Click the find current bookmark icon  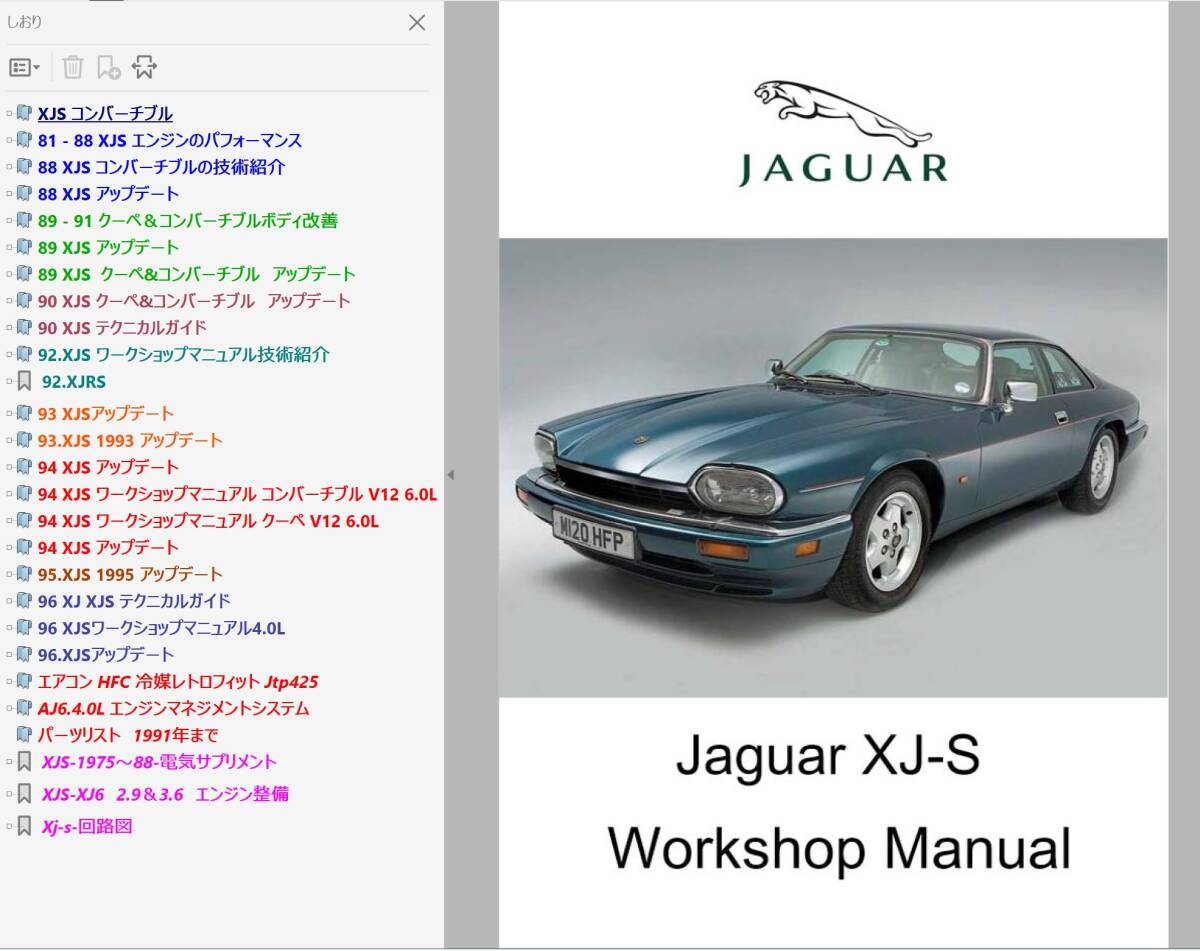pos(145,67)
